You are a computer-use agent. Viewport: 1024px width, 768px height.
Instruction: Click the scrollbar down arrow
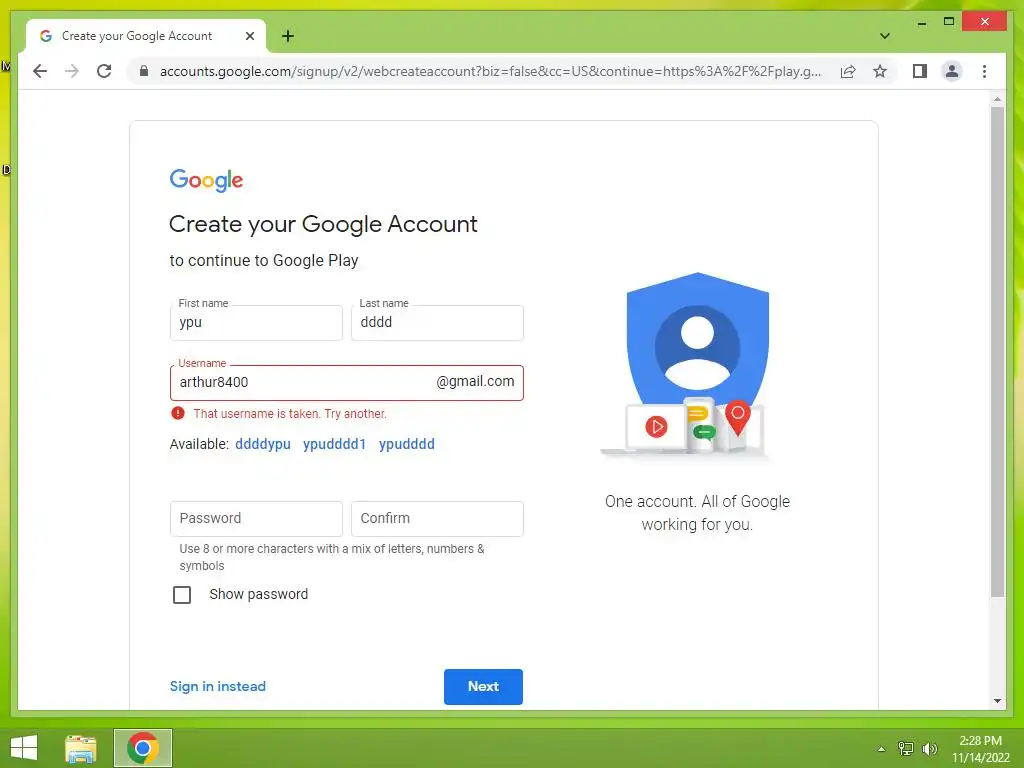point(997,701)
